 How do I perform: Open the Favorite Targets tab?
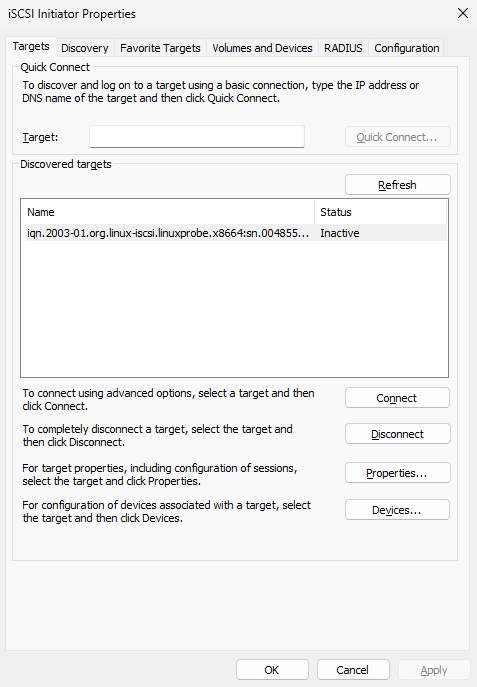point(160,48)
